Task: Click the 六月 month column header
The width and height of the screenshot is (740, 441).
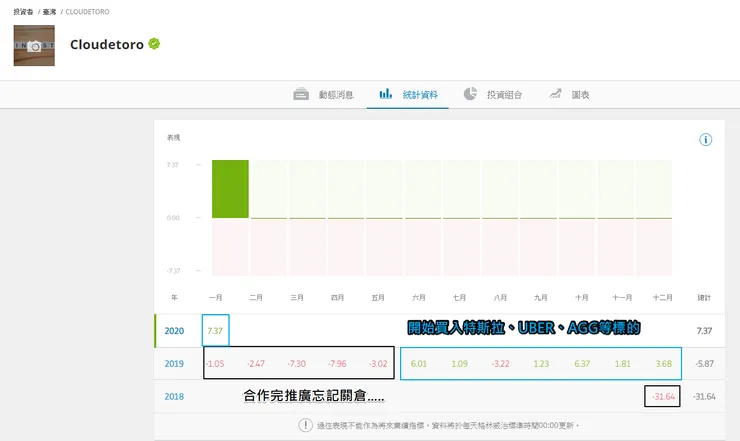Action: pos(419,297)
